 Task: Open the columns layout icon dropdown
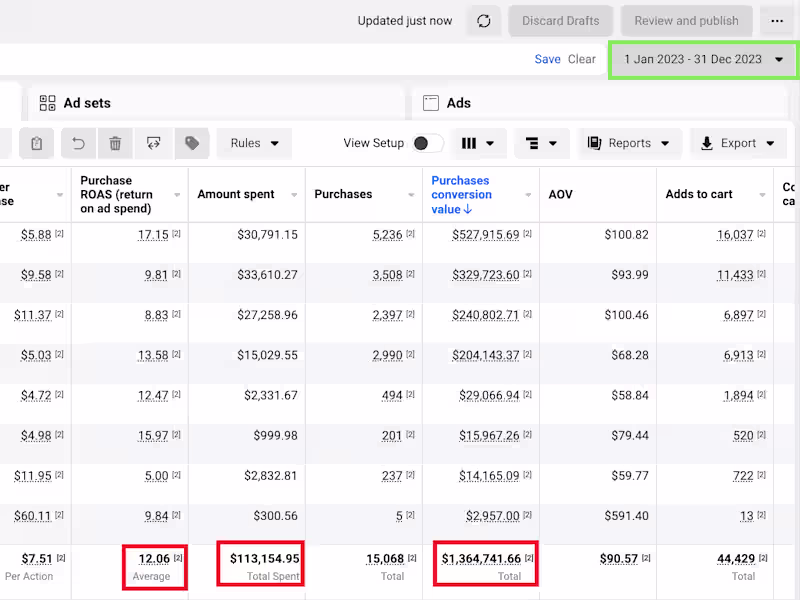click(478, 143)
